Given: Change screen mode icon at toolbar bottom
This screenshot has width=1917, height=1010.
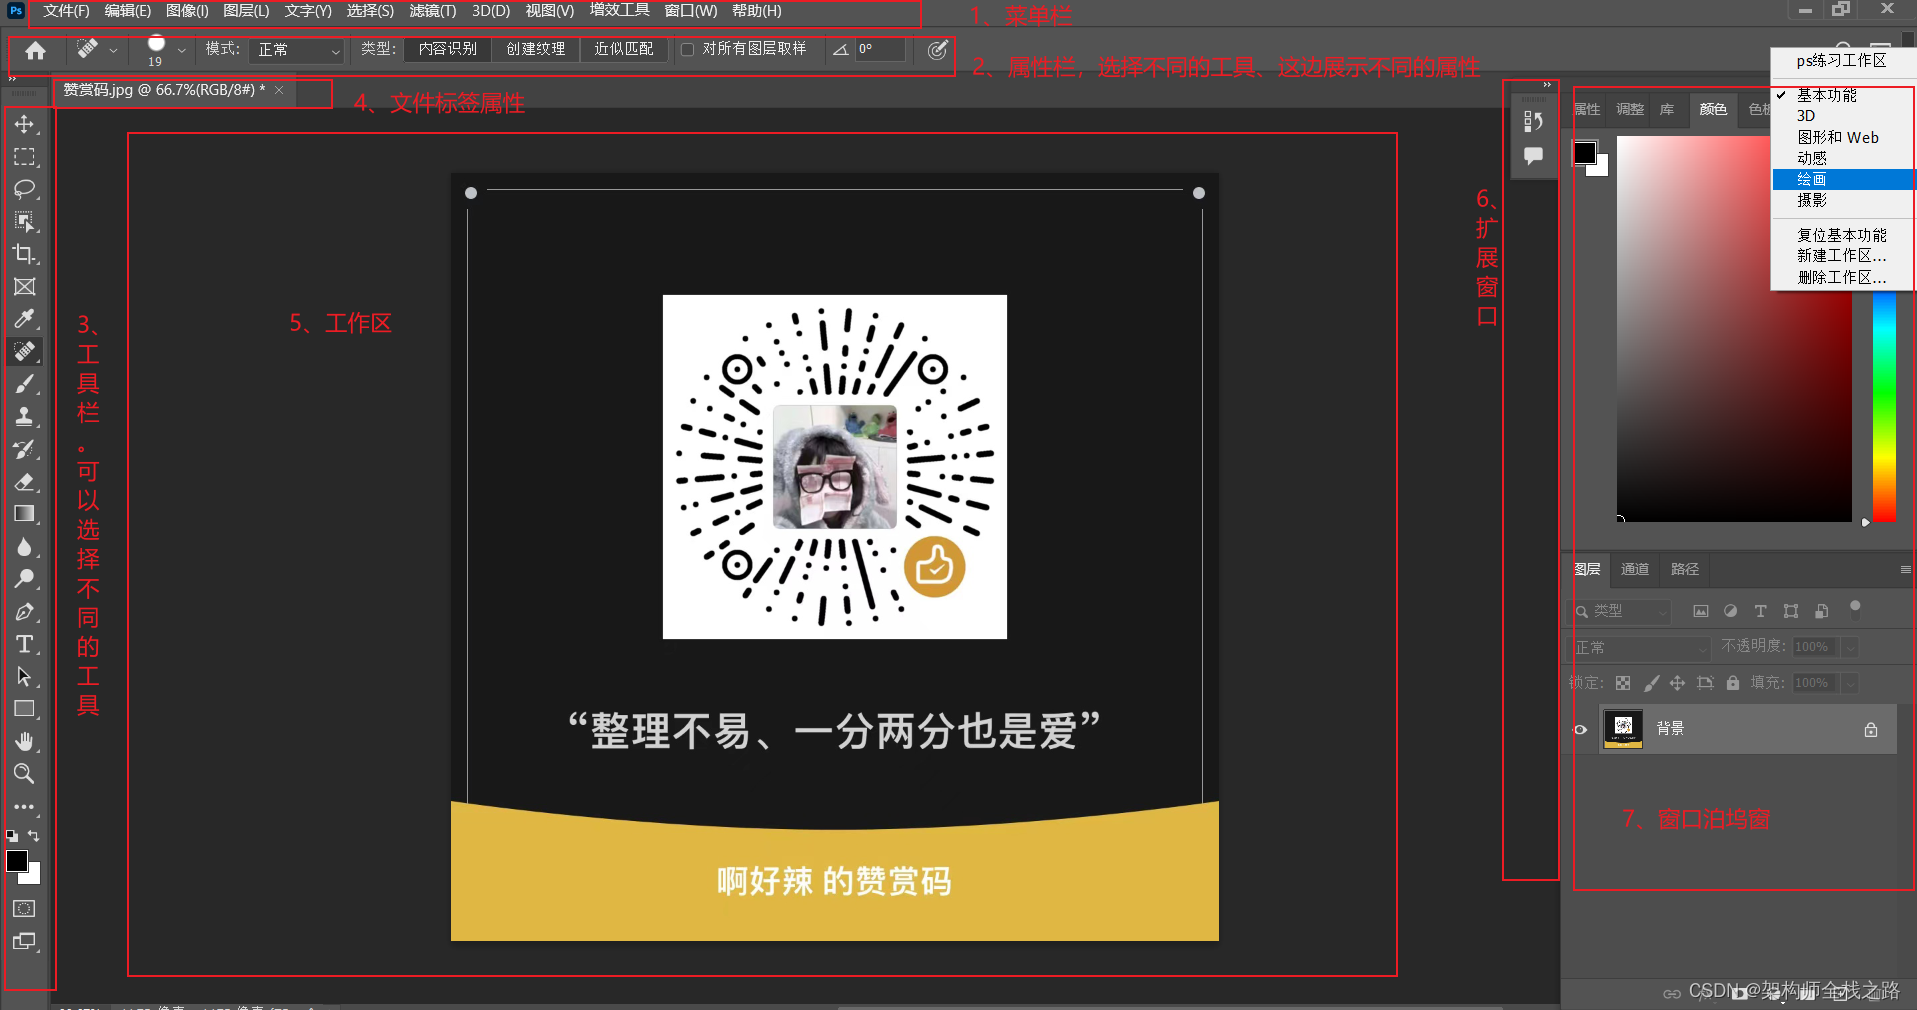Looking at the screenshot, I should (24, 942).
